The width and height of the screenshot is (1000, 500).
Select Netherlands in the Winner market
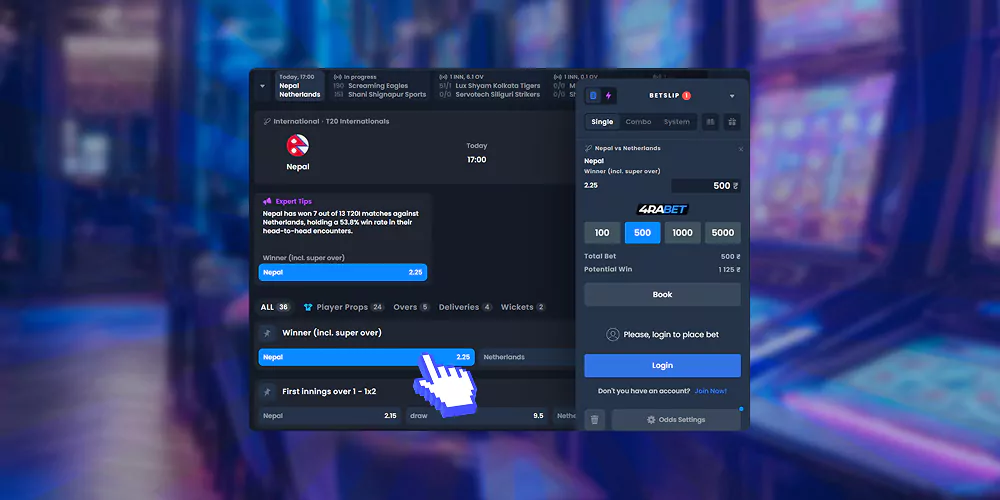(527, 357)
